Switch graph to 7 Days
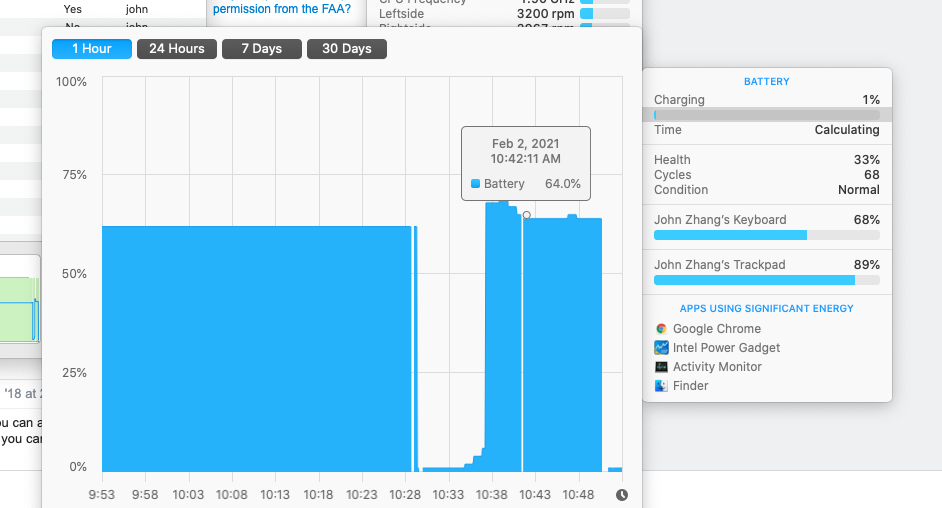942x508 pixels. click(262, 49)
